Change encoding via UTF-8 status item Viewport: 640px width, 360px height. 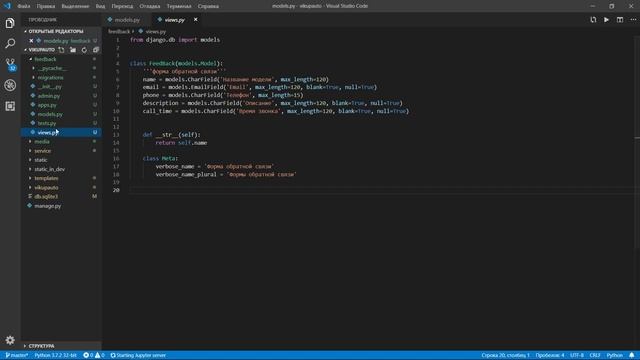point(577,355)
